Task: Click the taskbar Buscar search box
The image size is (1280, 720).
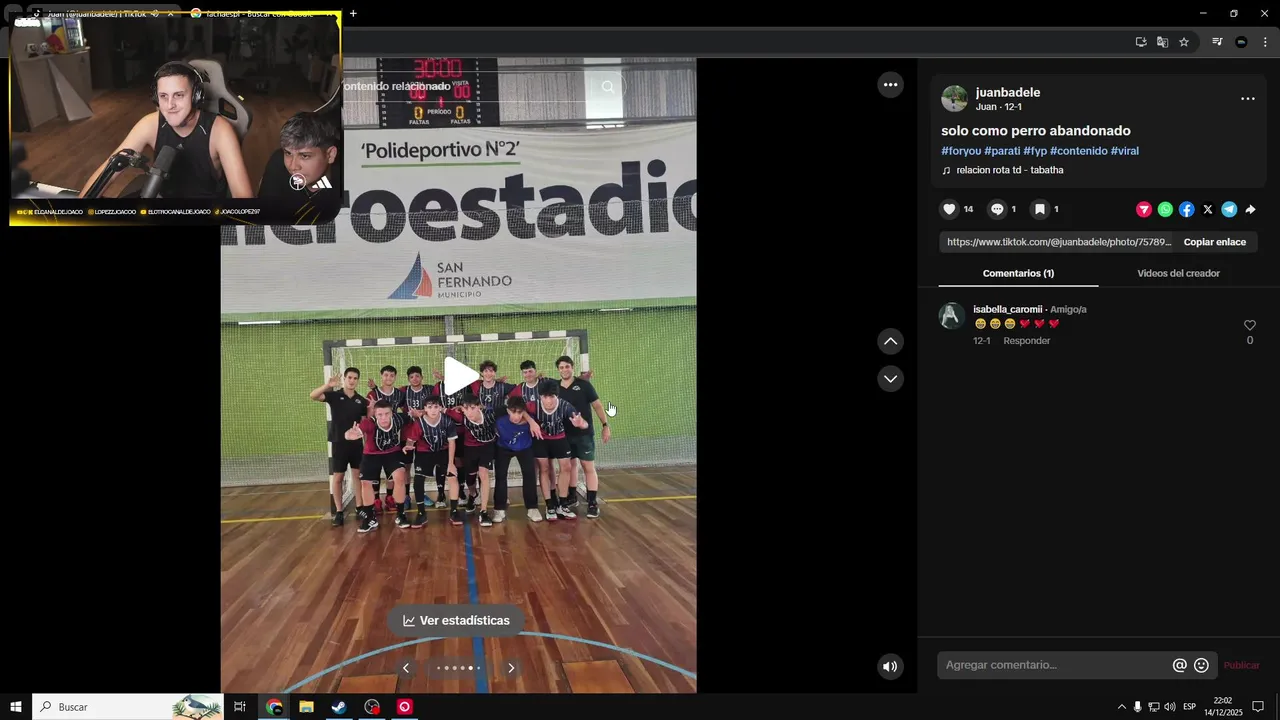Action: tap(128, 707)
